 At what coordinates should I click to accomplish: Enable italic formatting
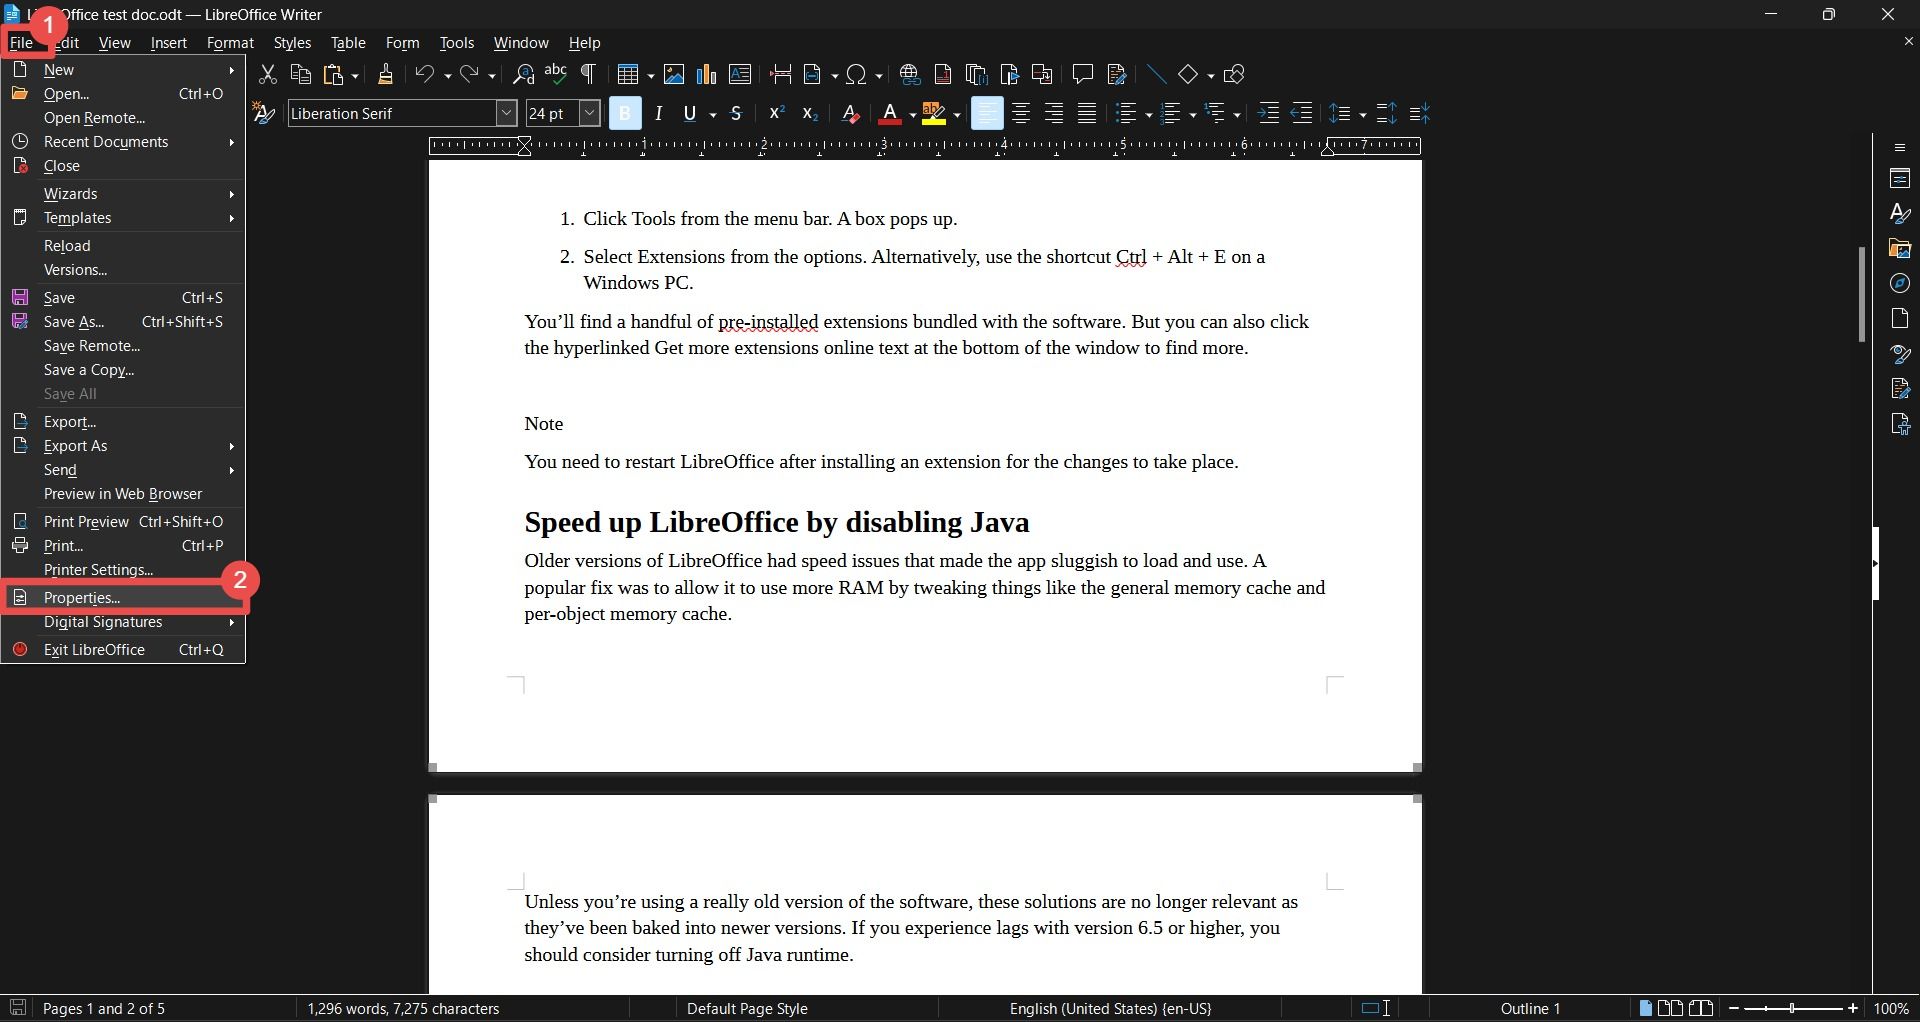(658, 113)
